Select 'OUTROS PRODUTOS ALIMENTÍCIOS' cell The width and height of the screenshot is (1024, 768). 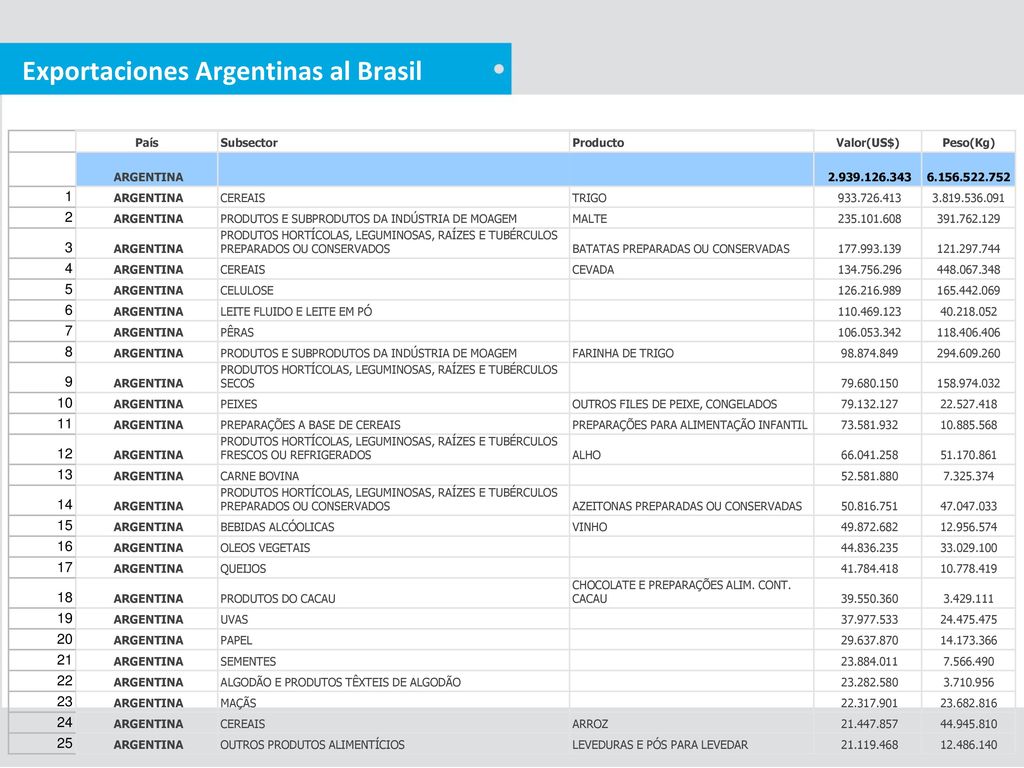(312, 745)
